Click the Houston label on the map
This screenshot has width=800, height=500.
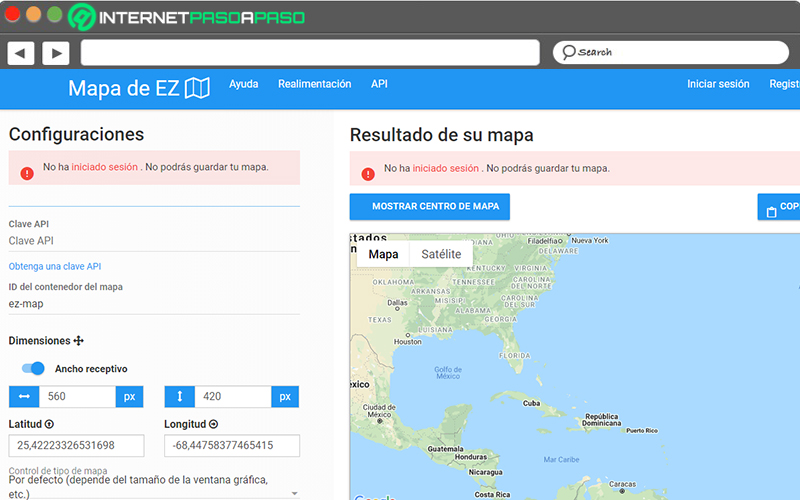pyautogui.click(x=408, y=342)
